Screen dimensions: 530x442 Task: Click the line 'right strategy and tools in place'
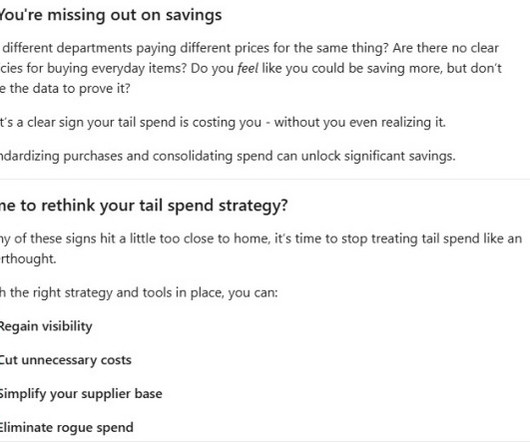(x=138, y=293)
